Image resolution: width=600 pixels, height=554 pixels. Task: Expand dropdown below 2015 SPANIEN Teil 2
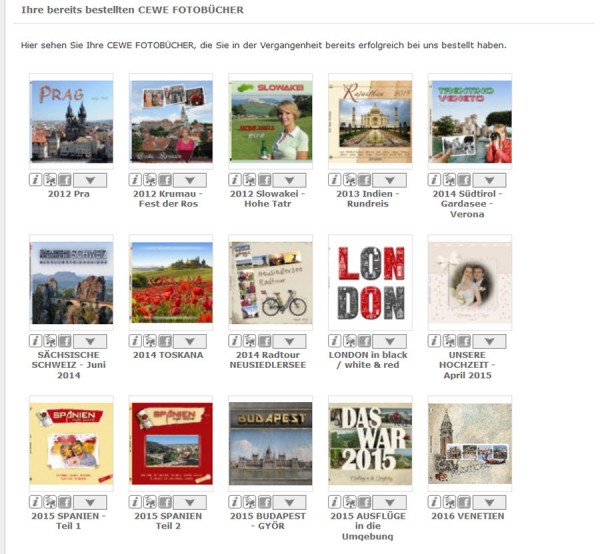coord(190,502)
